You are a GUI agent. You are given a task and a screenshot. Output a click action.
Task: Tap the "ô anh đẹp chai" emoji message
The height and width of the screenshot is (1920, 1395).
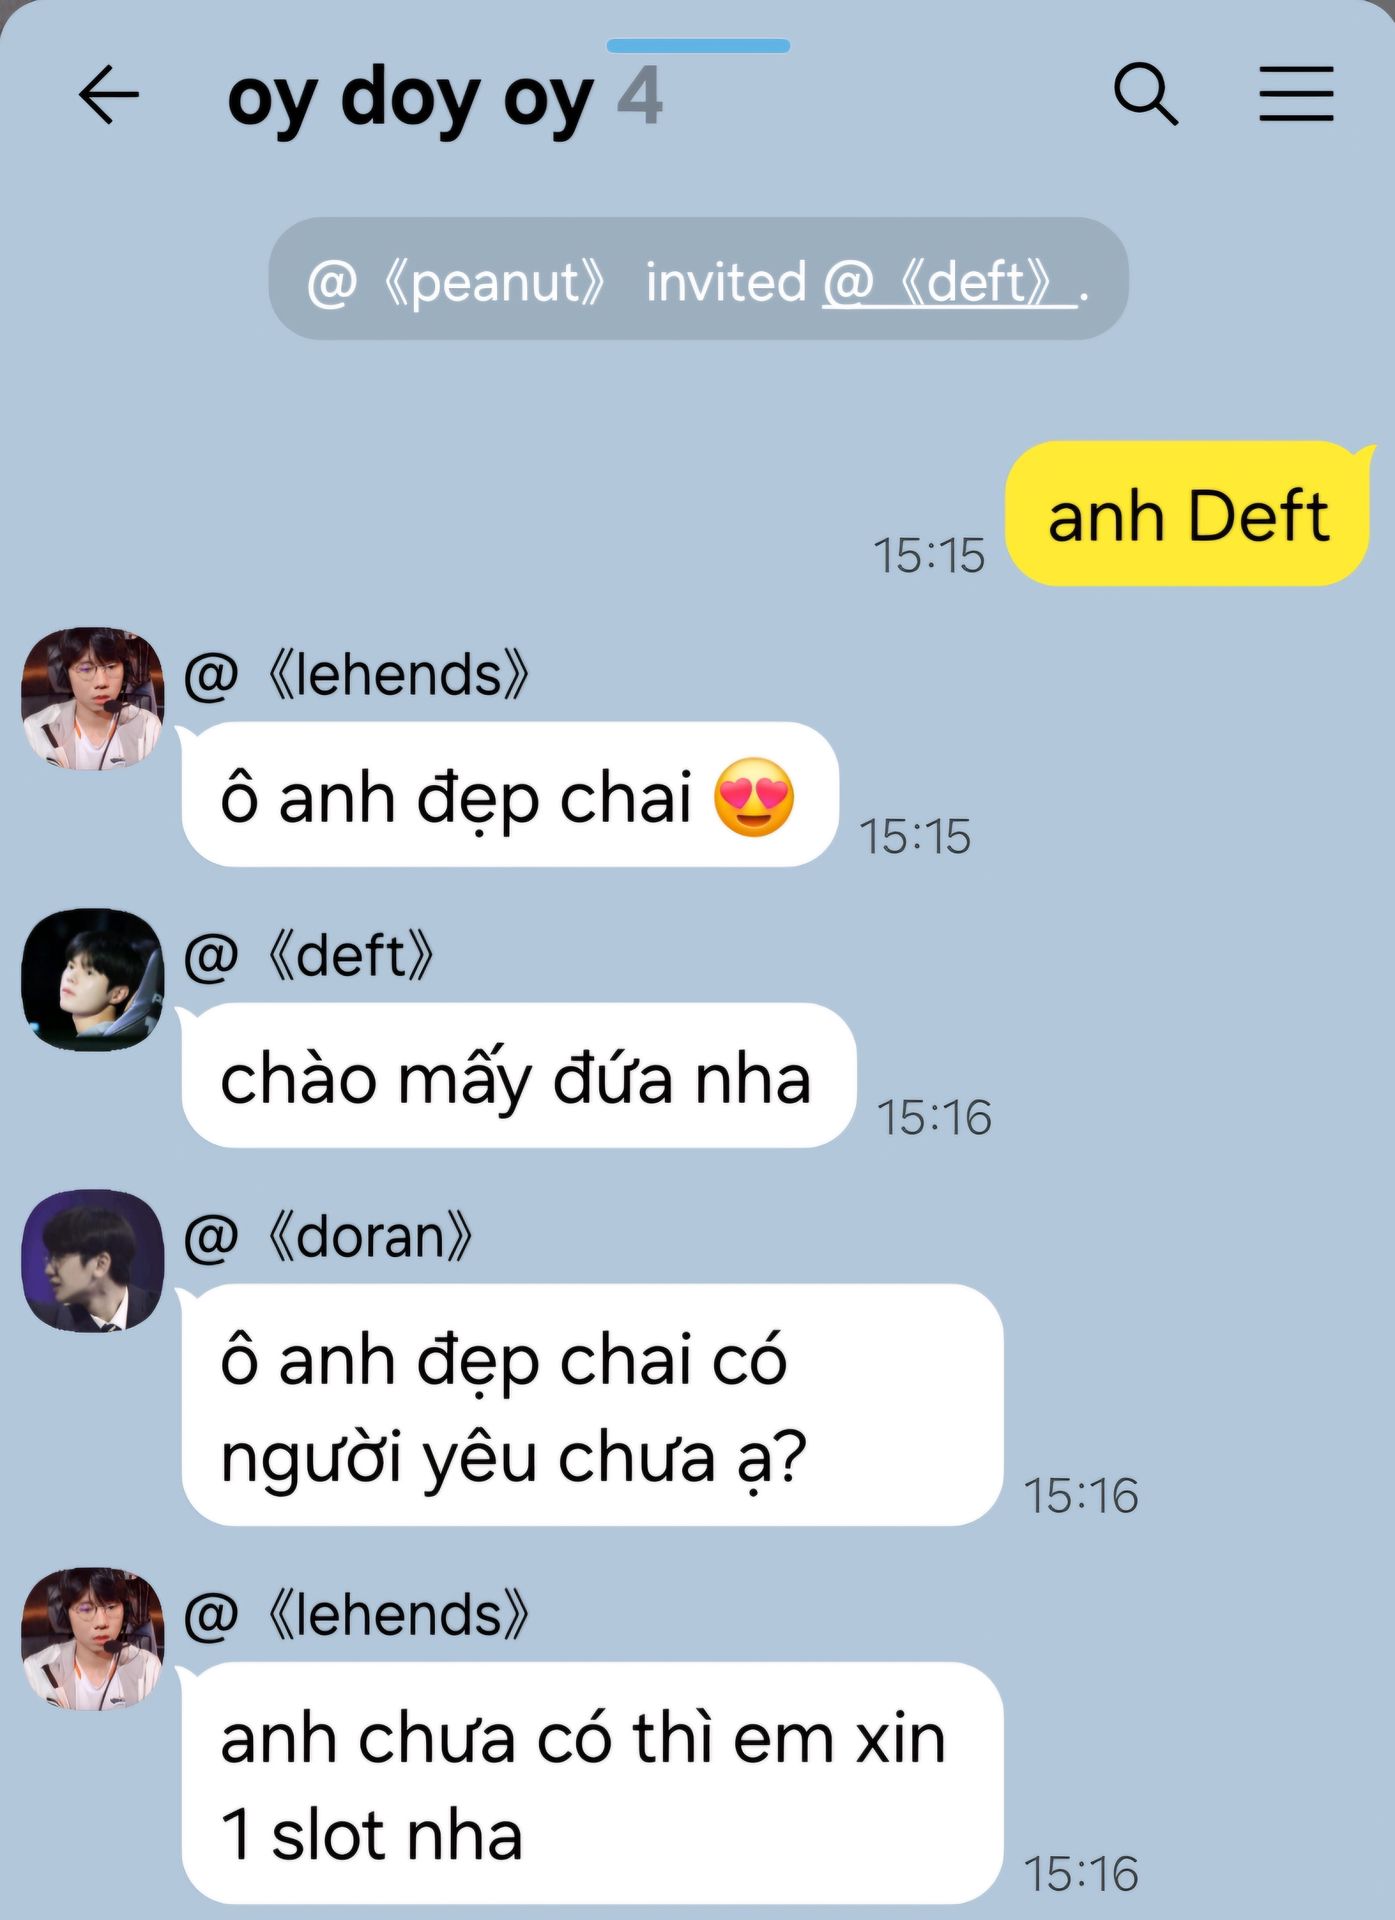509,795
